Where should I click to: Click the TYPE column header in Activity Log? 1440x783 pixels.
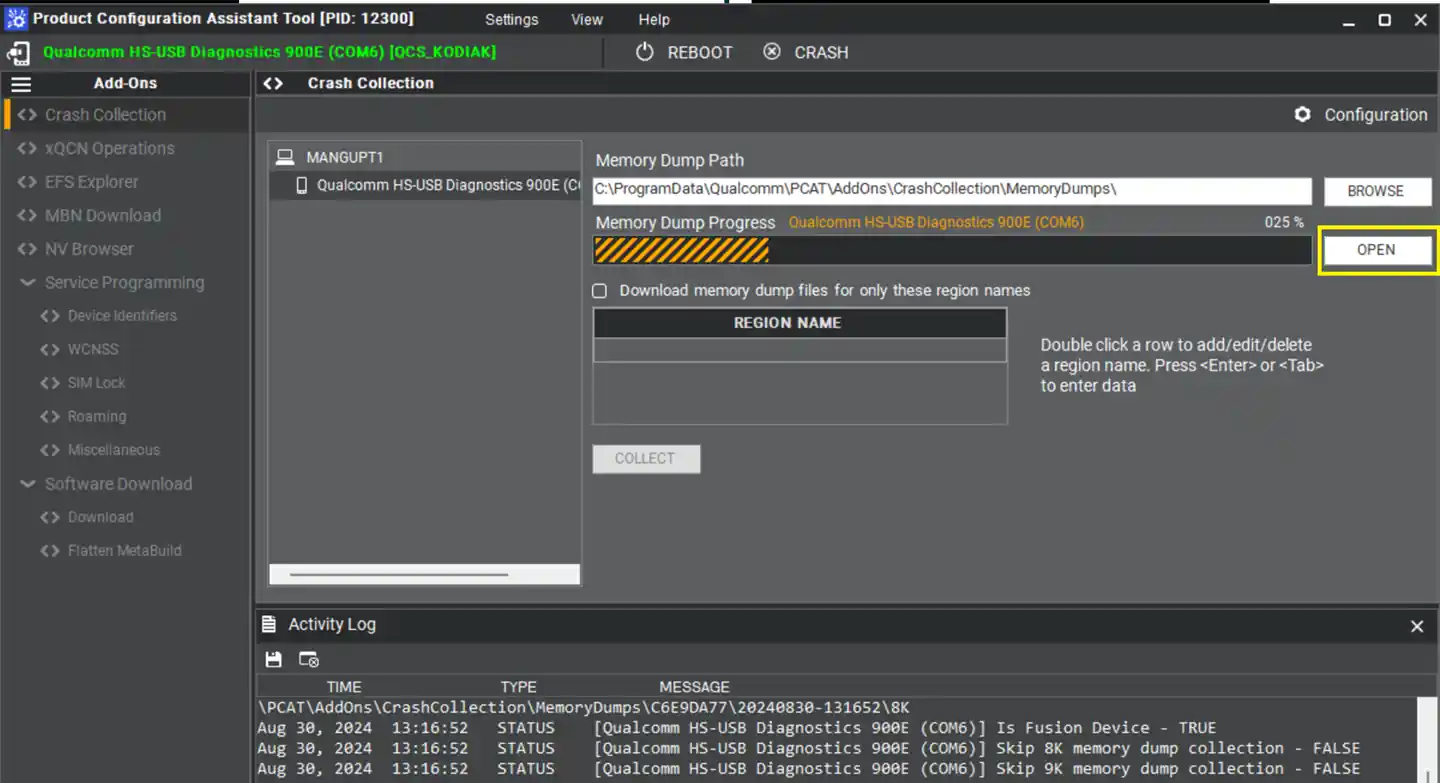[518, 687]
